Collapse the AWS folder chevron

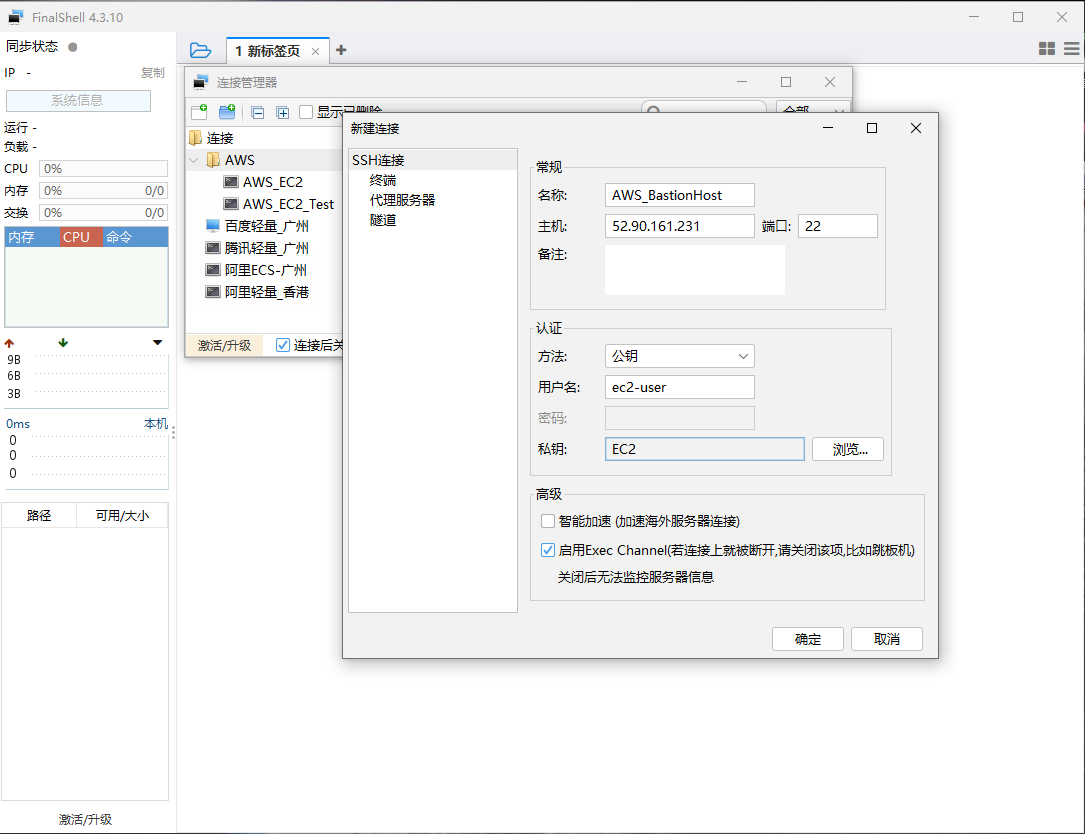[x=194, y=161]
